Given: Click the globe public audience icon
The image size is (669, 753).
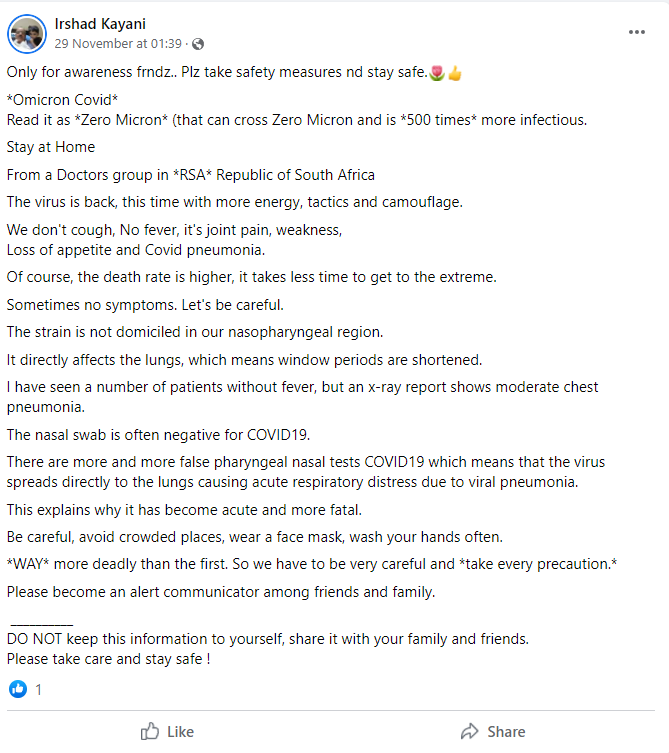Looking at the screenshot, I should pos(197,44).
